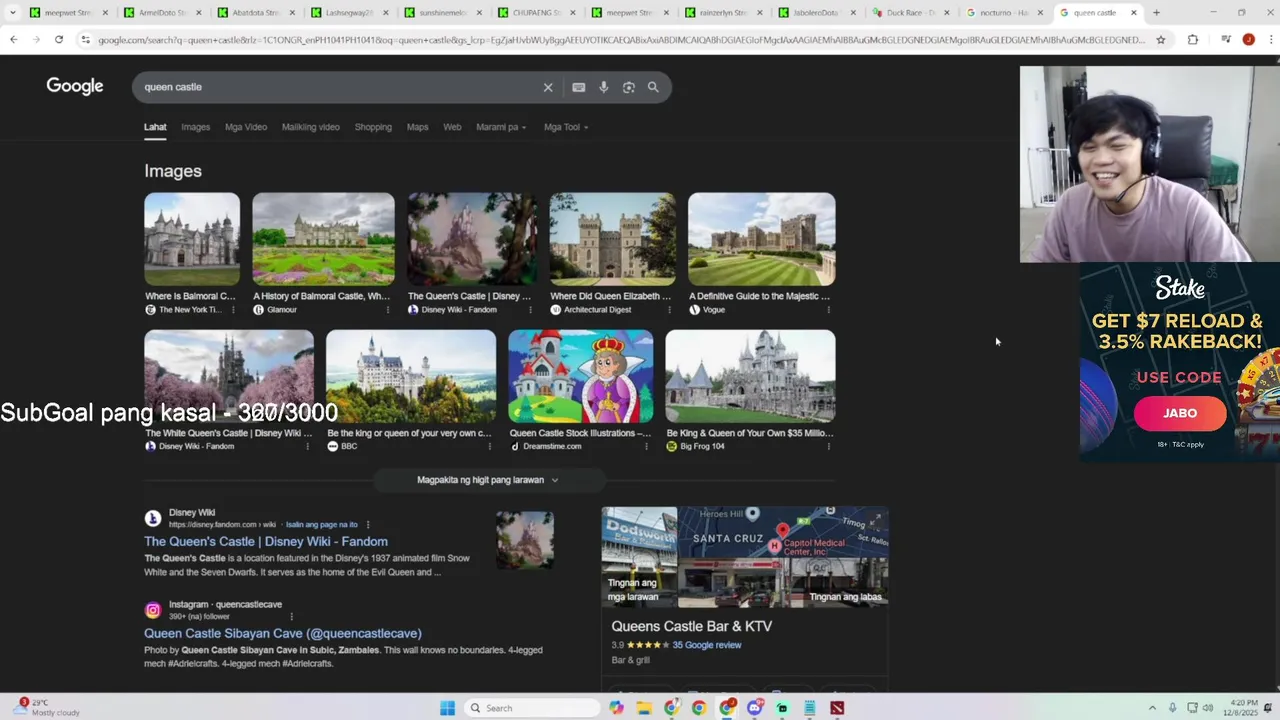Open the Architectural Digest castle thumbnail

pyautogui.click(x=612, y=239)
